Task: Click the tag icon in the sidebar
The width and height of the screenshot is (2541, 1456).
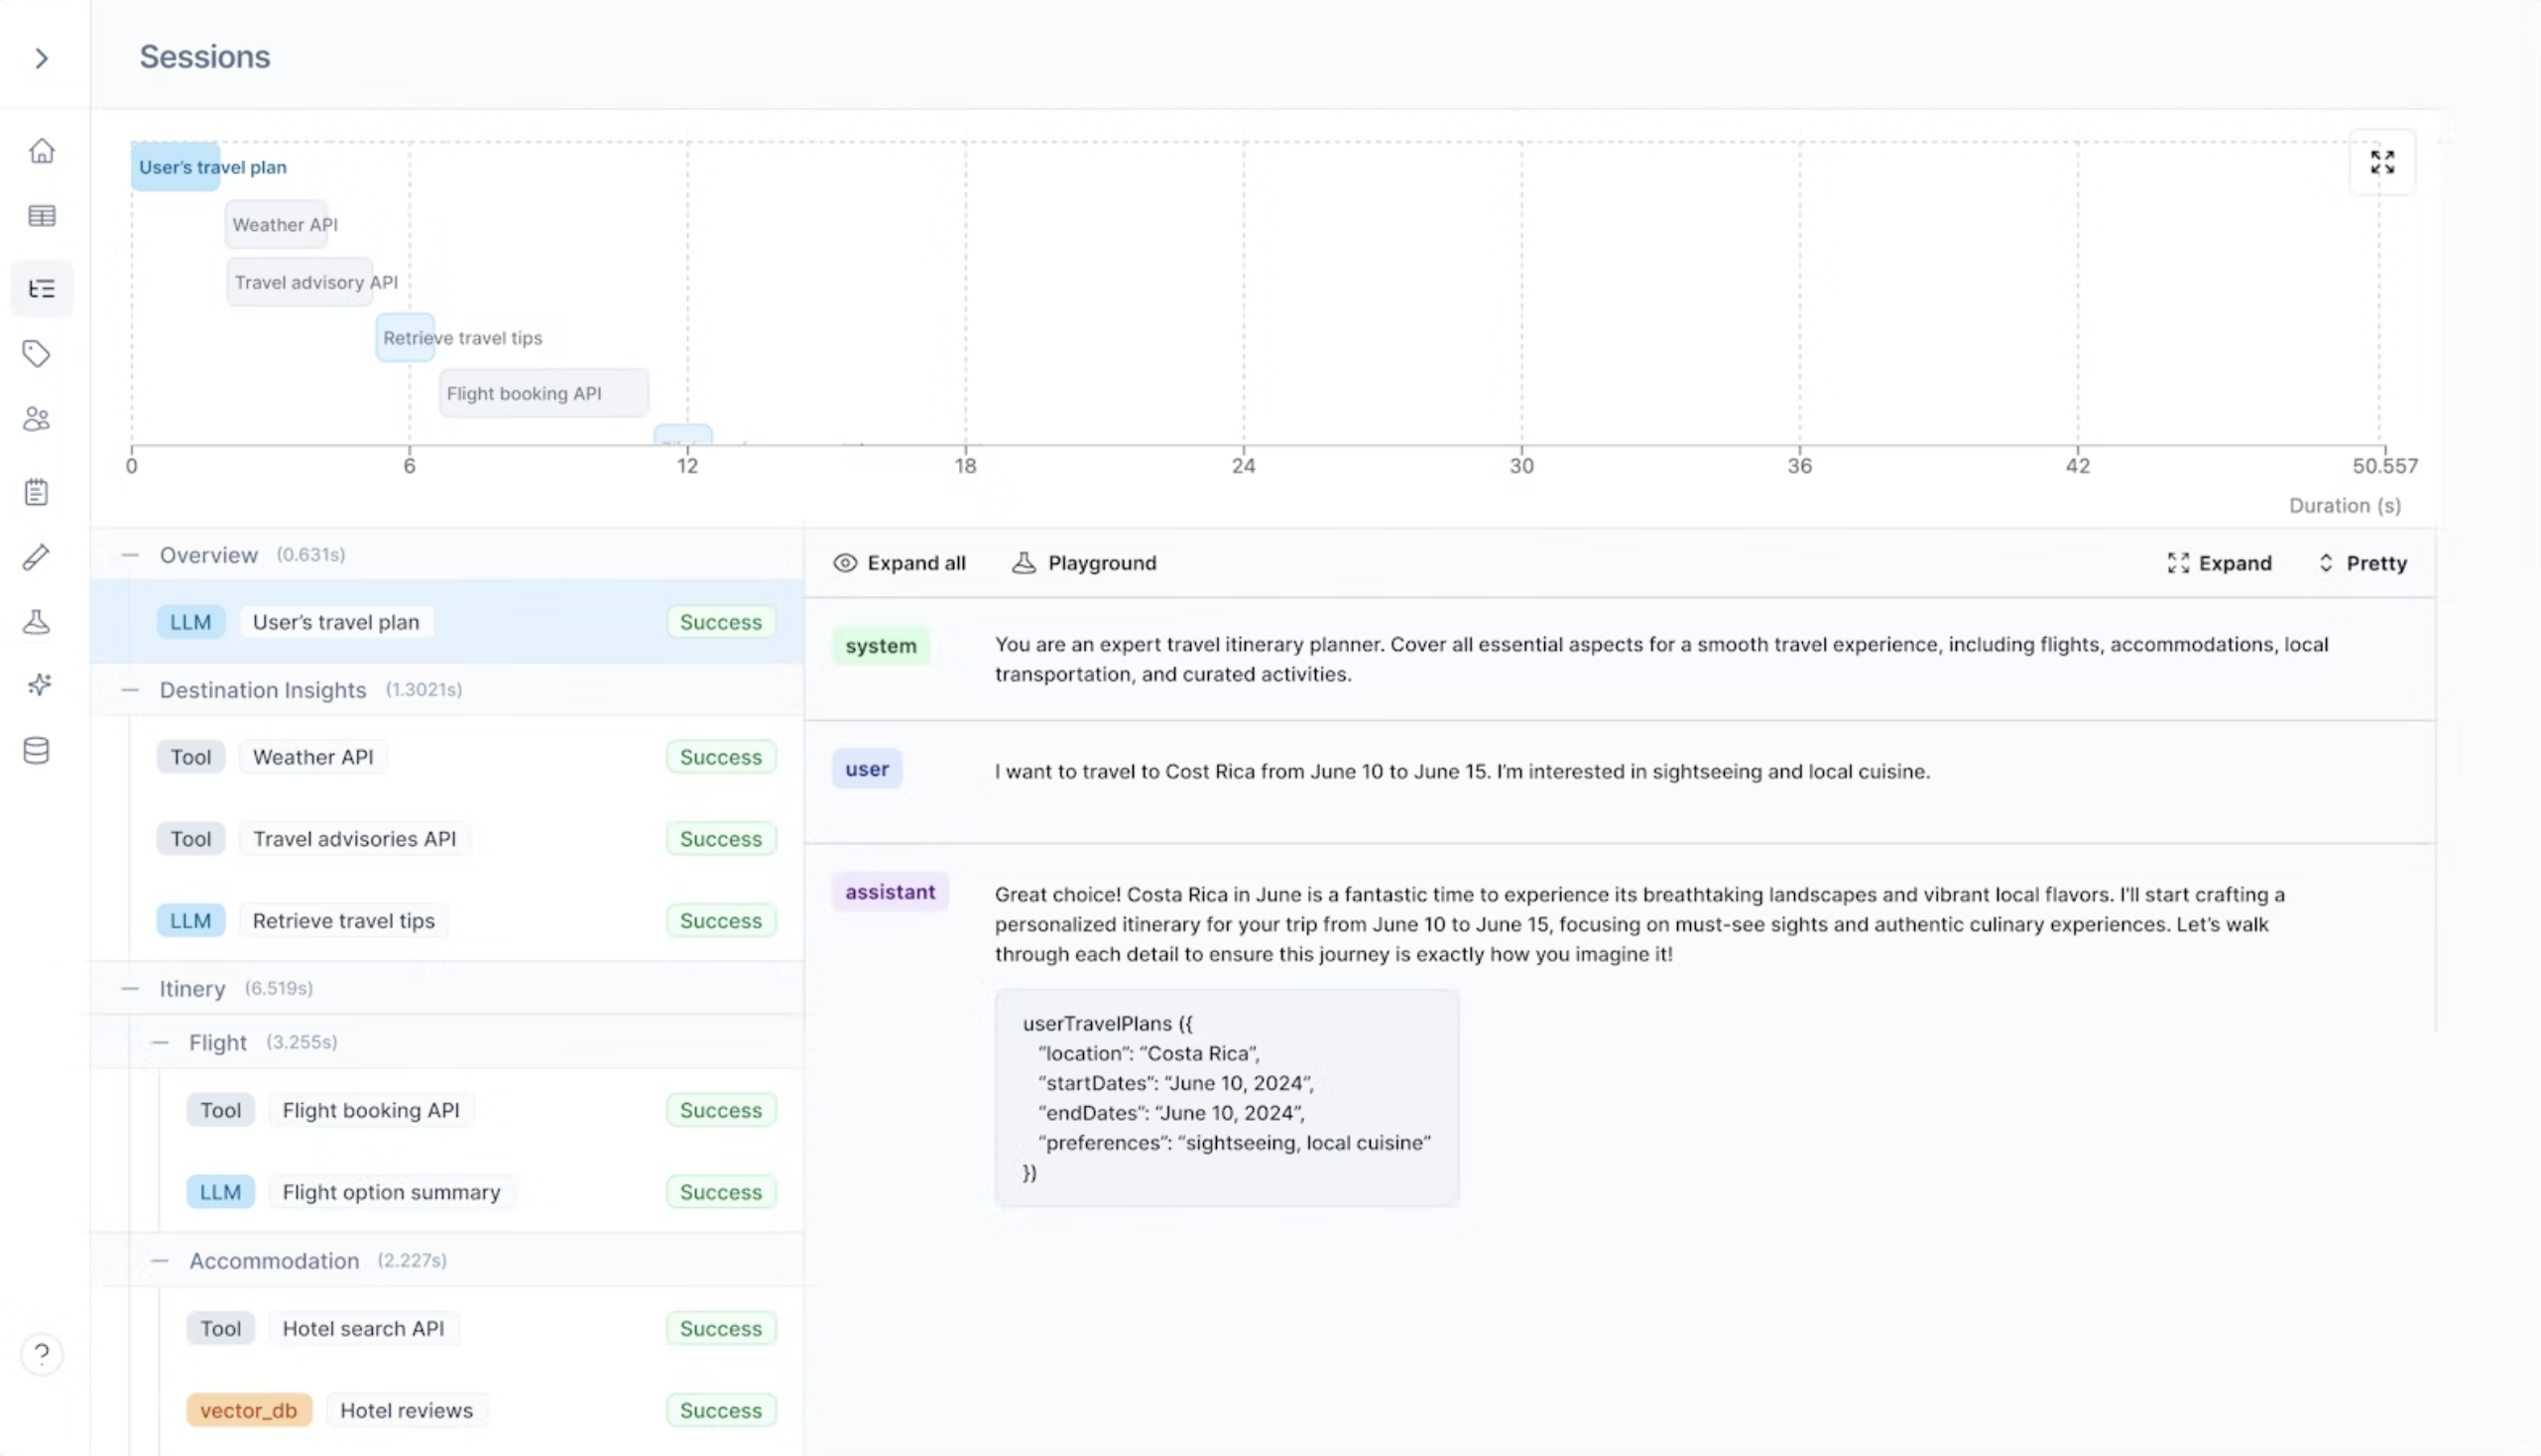Action: [x=37, y=353]
